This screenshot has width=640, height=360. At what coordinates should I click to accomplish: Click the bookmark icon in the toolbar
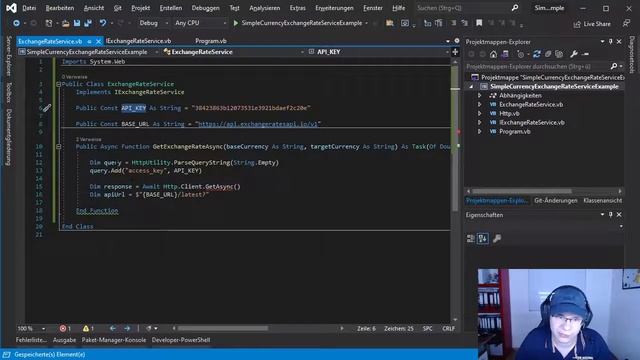pyautogui.click(x=479, y=23)
